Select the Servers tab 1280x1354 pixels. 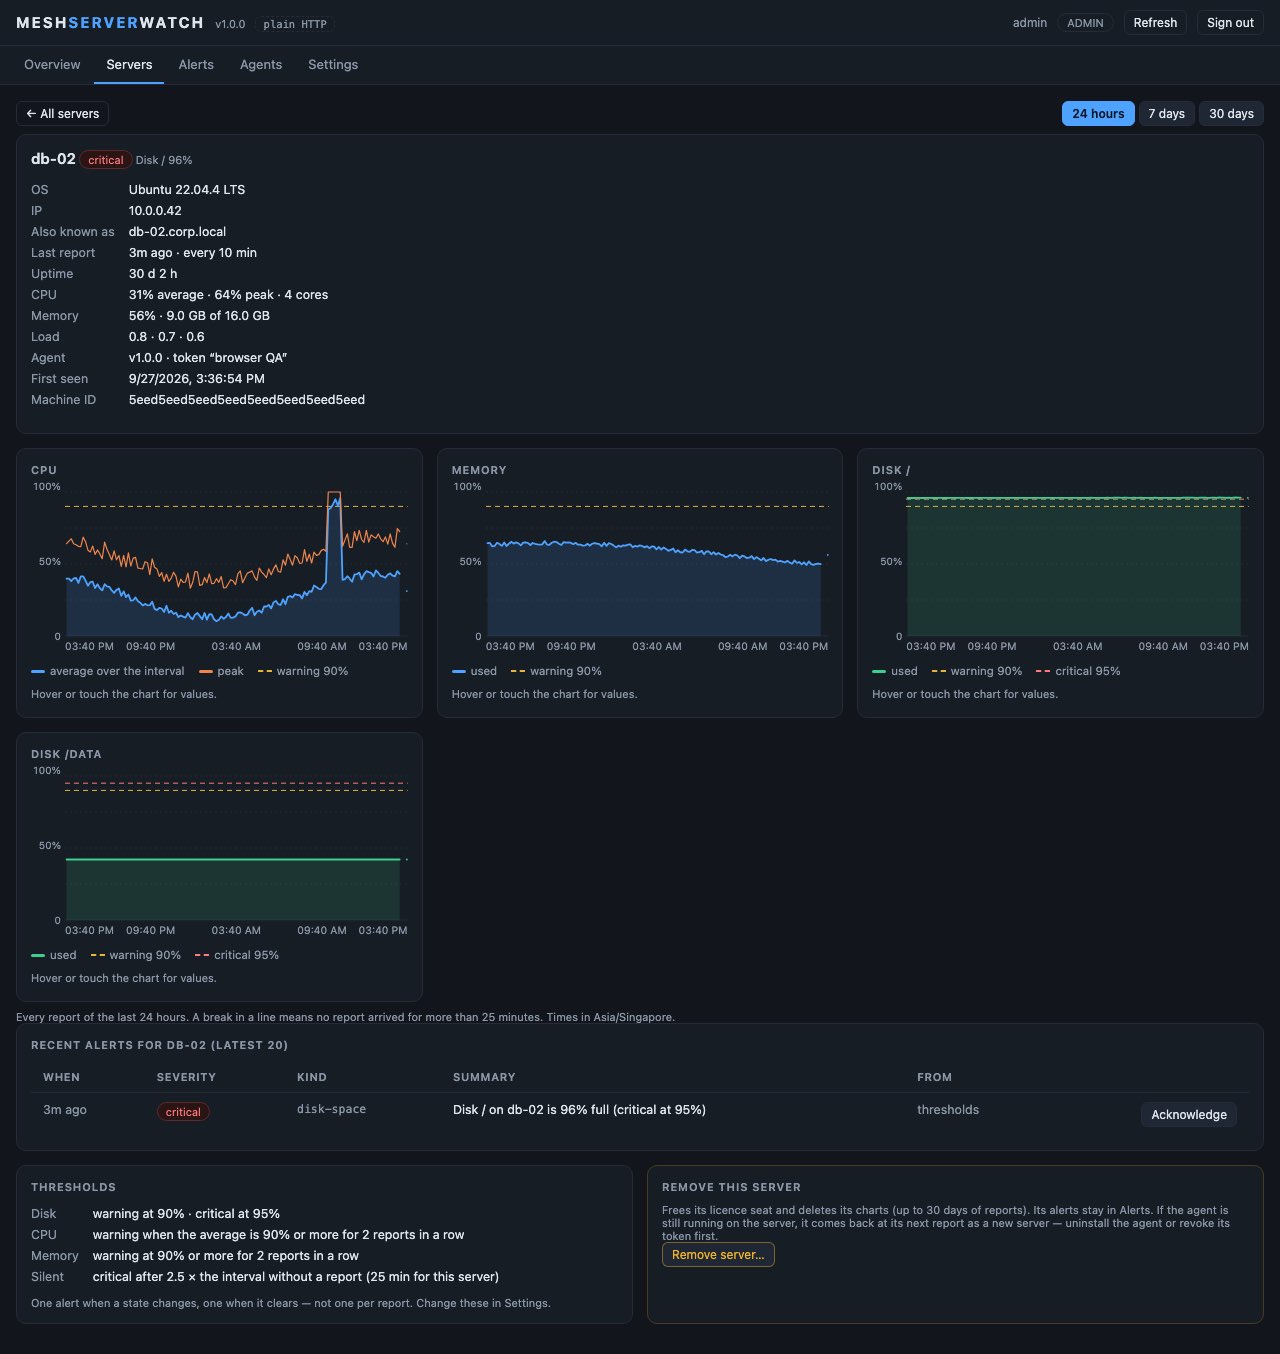pos(129,65)
